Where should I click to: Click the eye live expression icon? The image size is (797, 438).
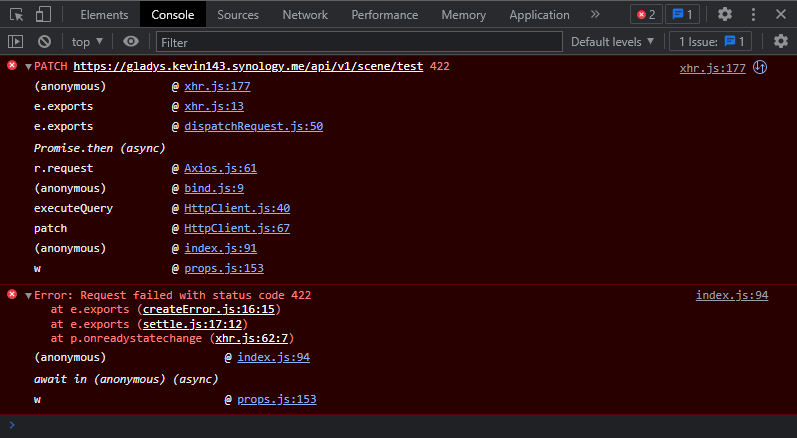(131, 41)
